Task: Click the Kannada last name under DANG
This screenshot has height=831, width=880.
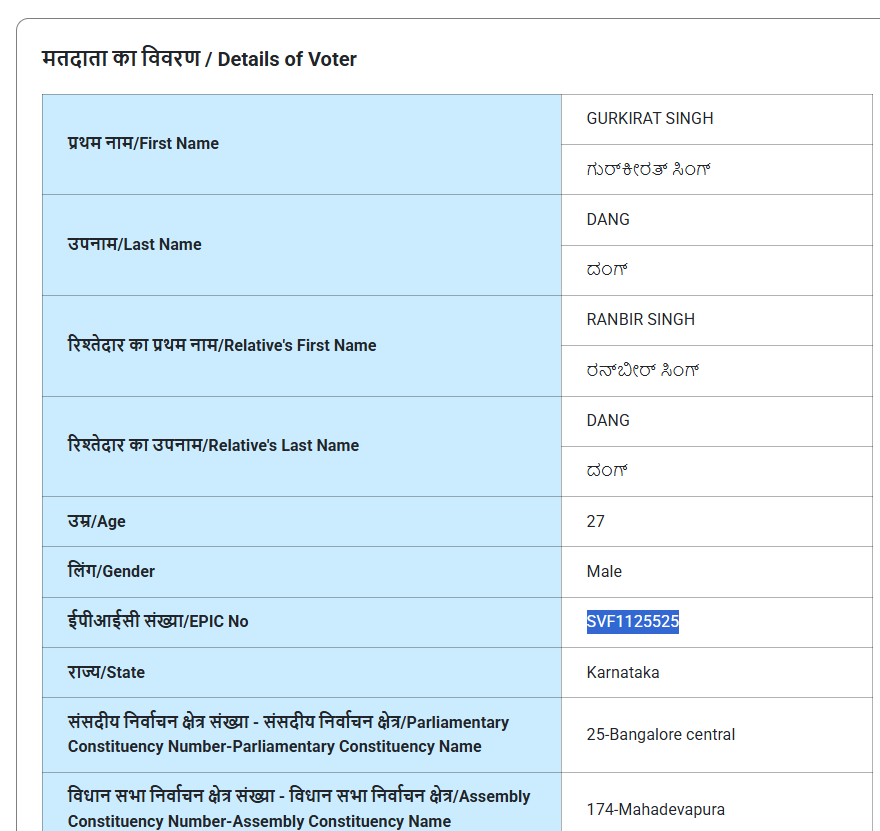Action: (607, 270)
